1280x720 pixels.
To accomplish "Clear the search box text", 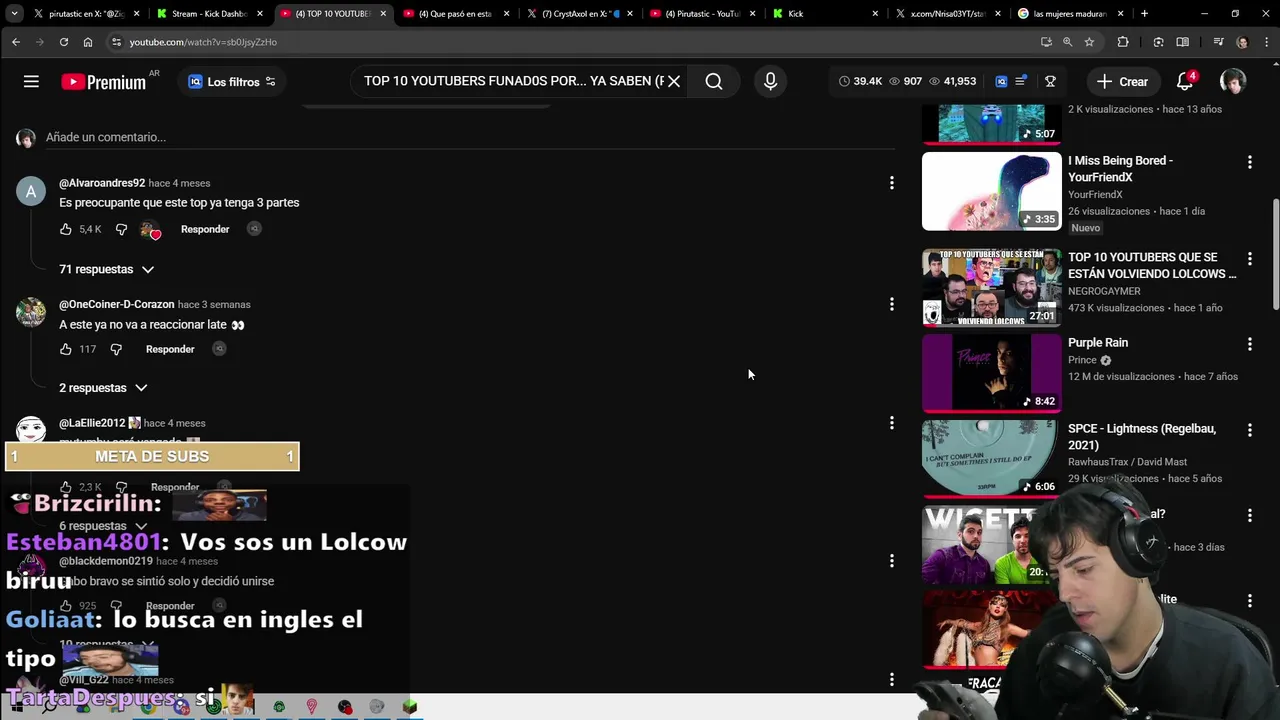I will click(674, 82).
